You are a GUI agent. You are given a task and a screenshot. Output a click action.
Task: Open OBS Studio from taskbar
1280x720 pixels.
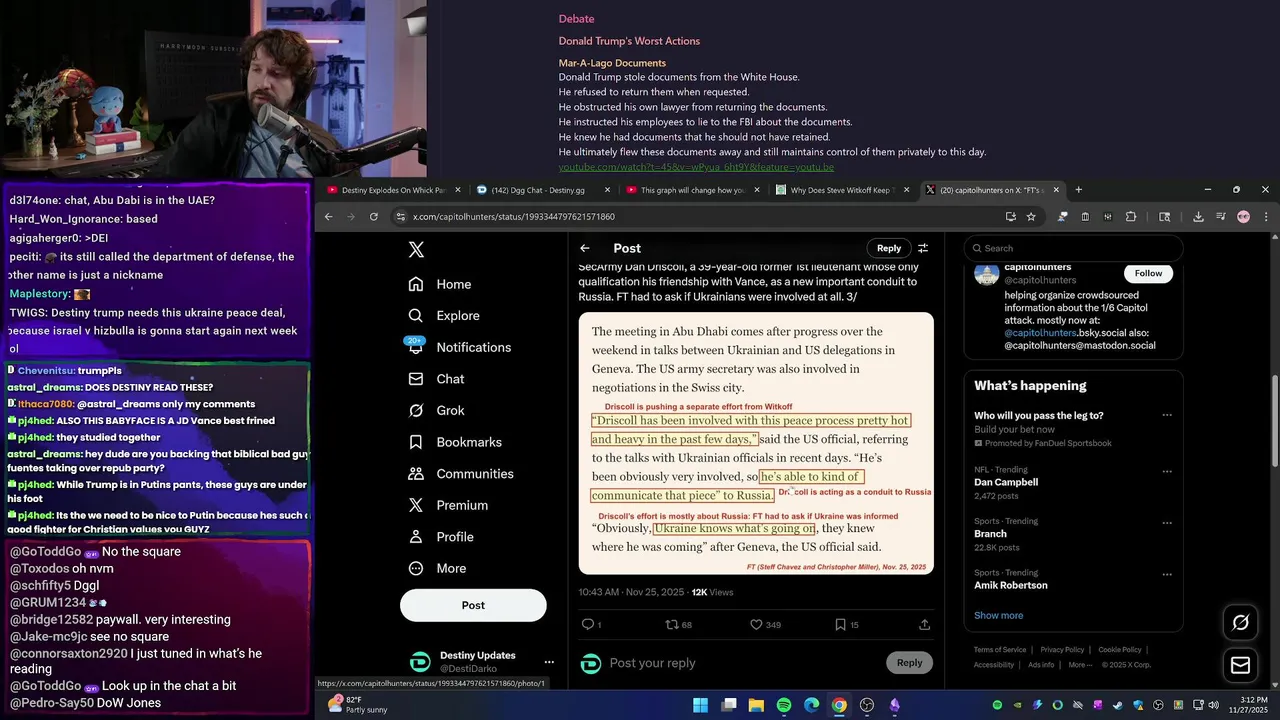pyautogui.click(x=867, y=705)
